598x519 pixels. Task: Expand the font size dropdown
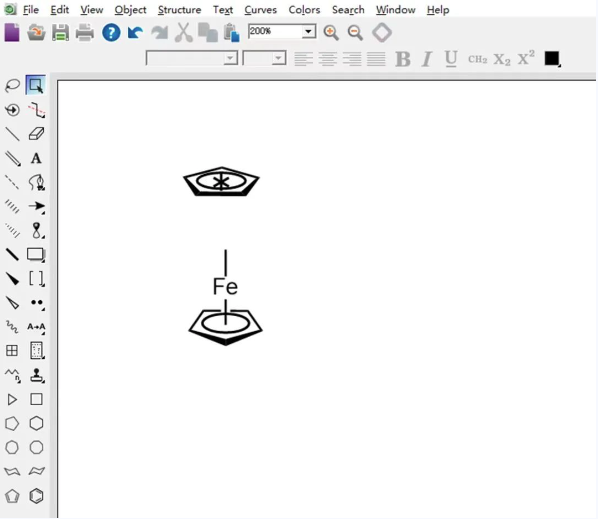click(x=279, y=58)
